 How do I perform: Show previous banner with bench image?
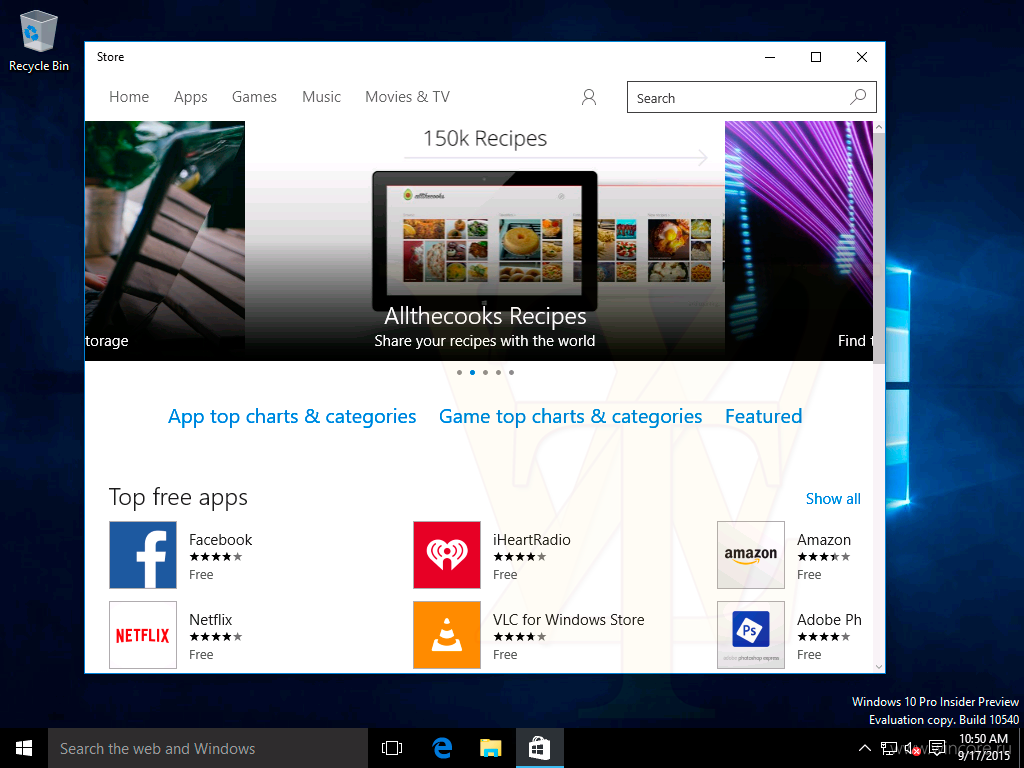tap(165, 240)
